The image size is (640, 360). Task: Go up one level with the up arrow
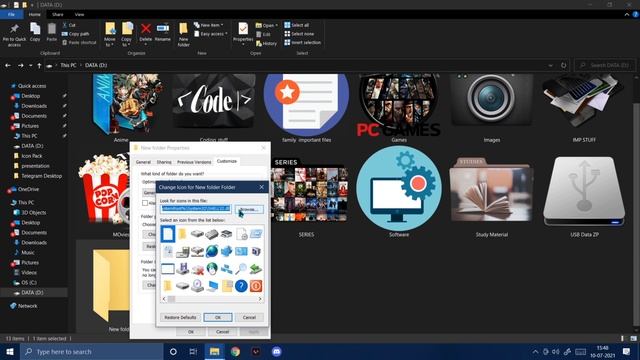coord(39,65)
